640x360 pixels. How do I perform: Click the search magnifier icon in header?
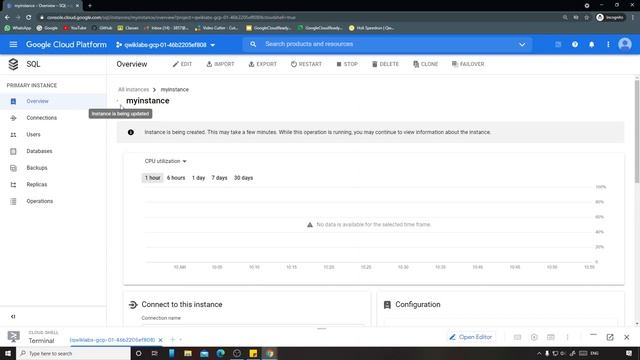click(253, 44)
